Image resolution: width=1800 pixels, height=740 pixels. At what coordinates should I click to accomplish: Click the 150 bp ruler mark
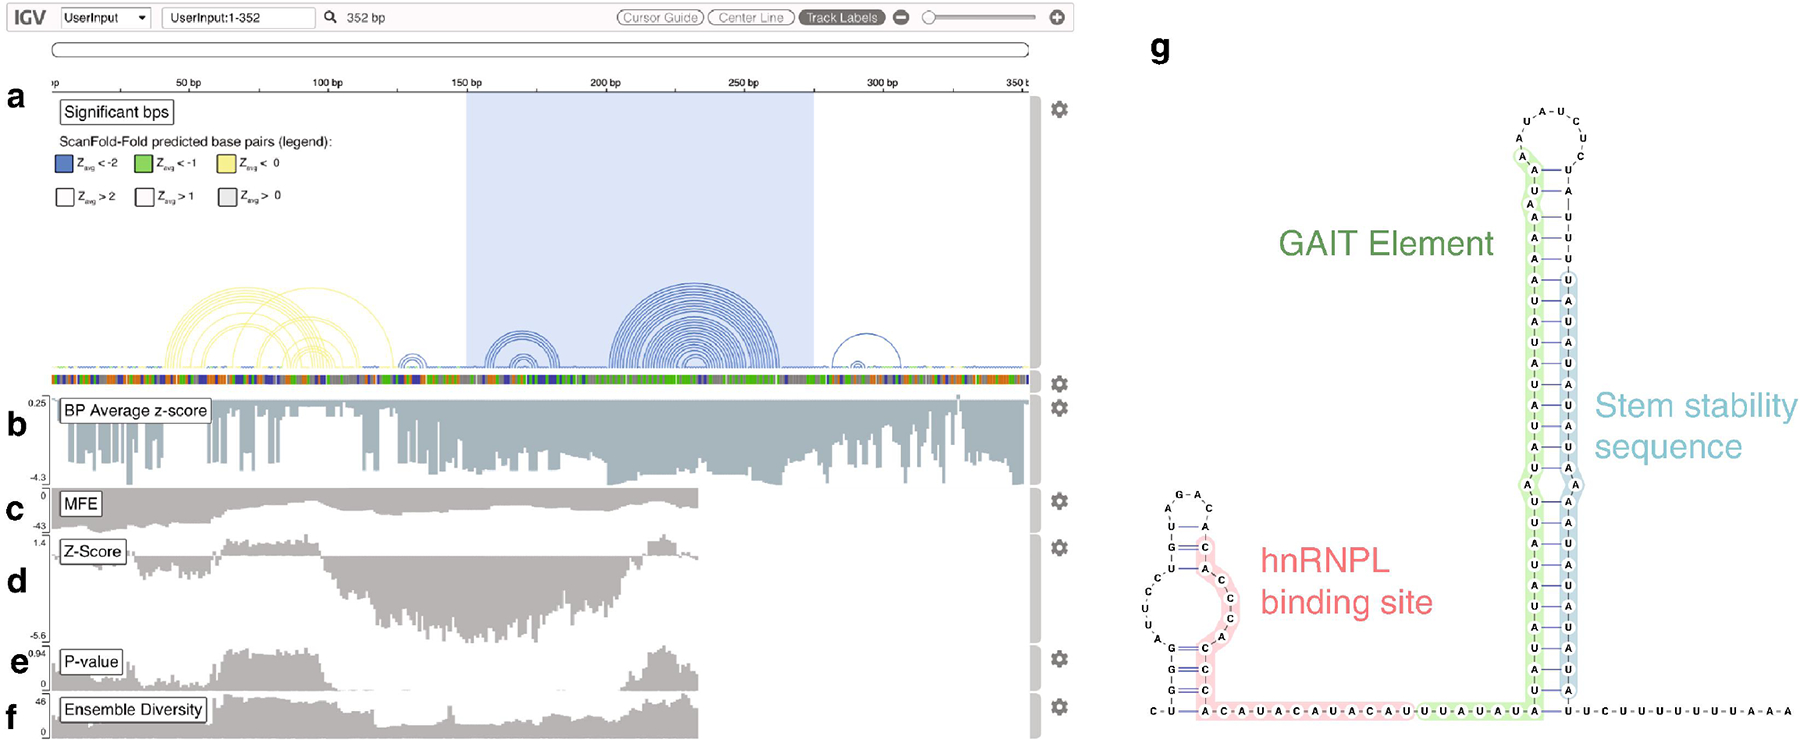(467, 82)
